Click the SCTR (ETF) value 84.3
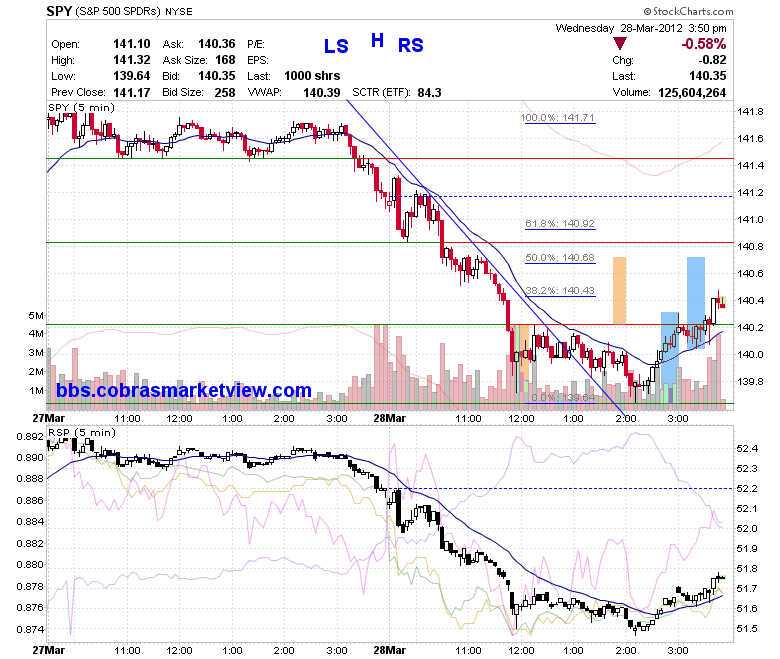The height and width of the screenshot is (659, 780). point(429,93)
